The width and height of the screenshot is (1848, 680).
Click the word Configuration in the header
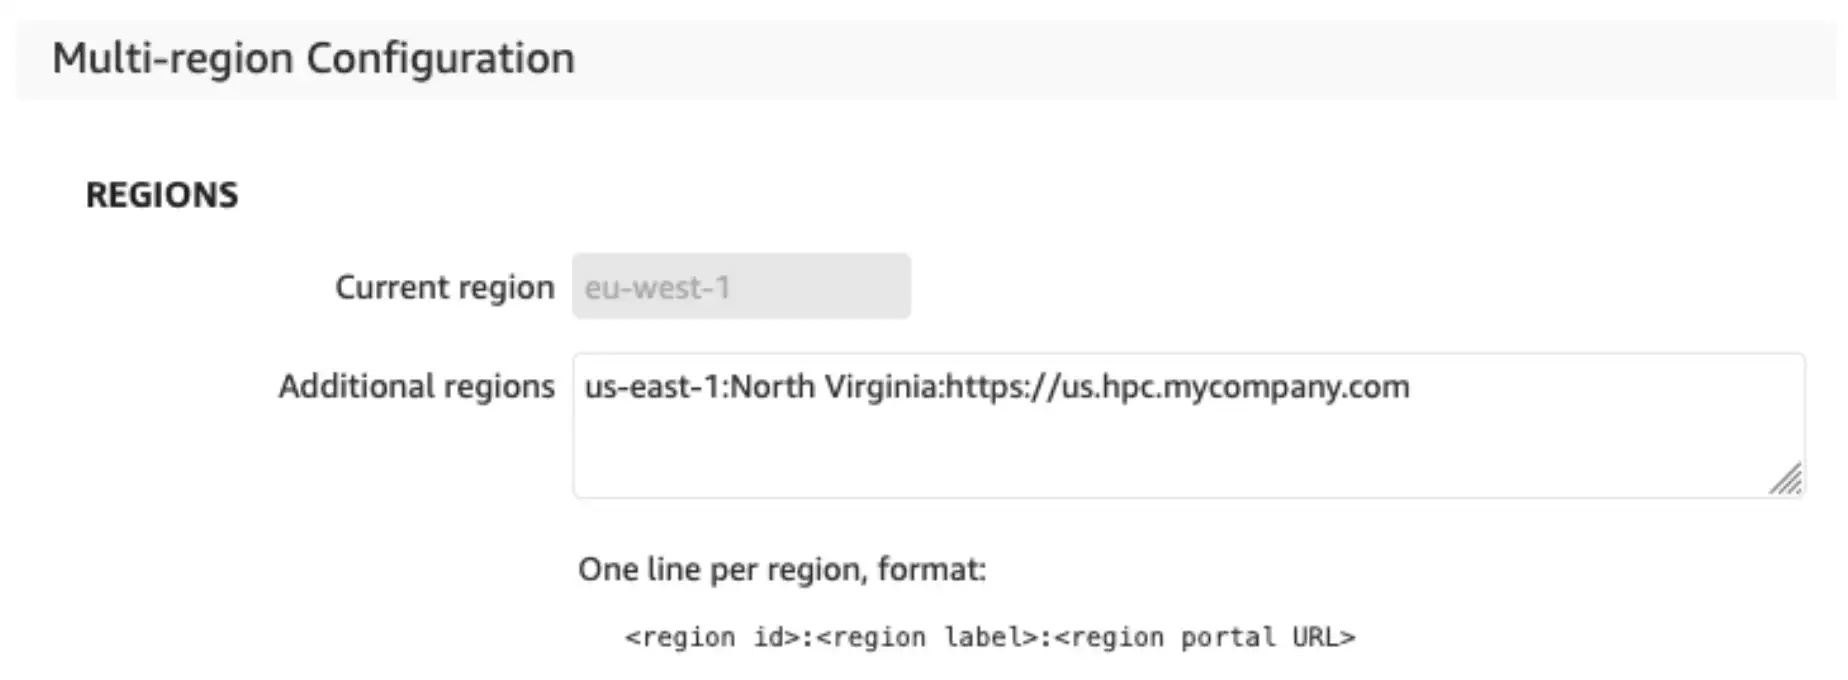click(440, 58)
